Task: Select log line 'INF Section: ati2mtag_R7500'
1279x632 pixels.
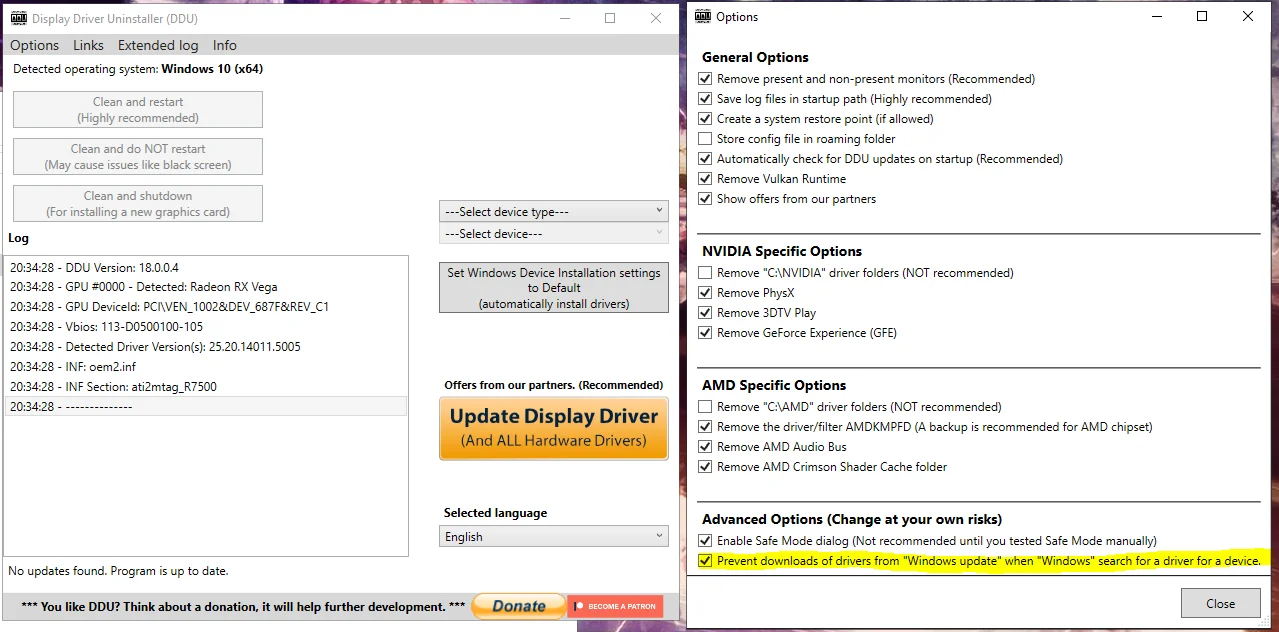Action: (206, 387)
